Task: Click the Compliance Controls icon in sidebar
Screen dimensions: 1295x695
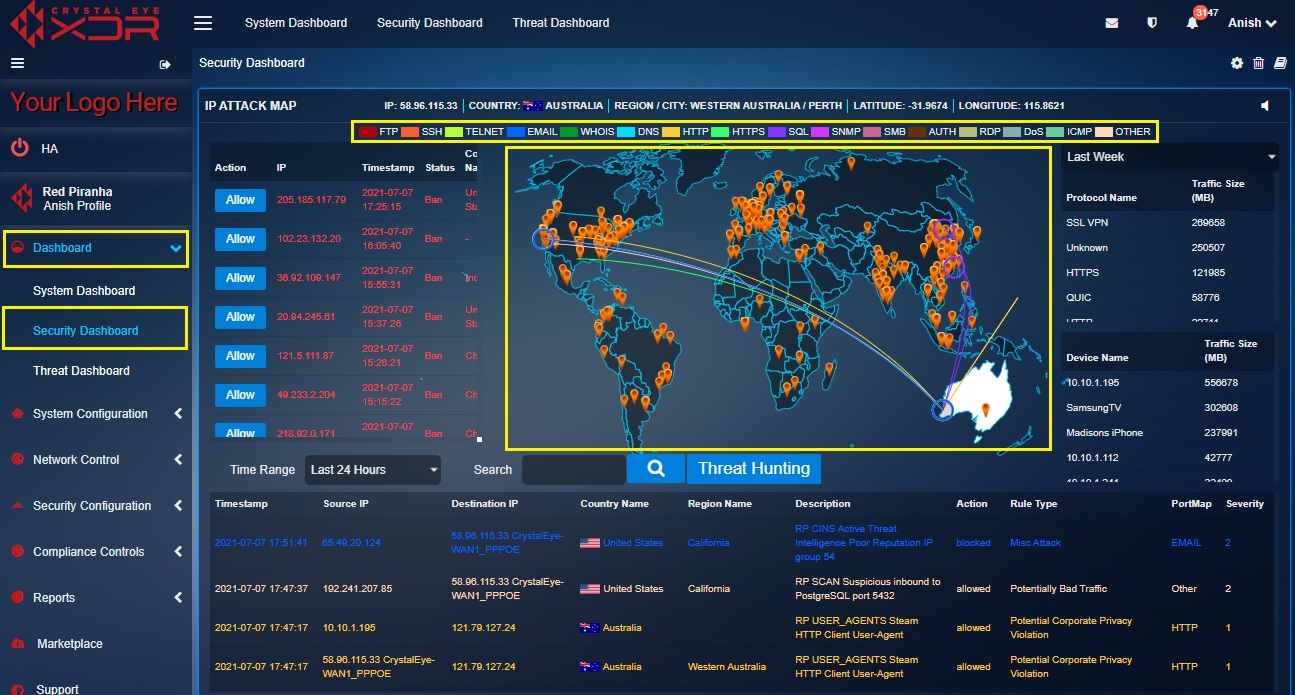Action: pos(15,552)
